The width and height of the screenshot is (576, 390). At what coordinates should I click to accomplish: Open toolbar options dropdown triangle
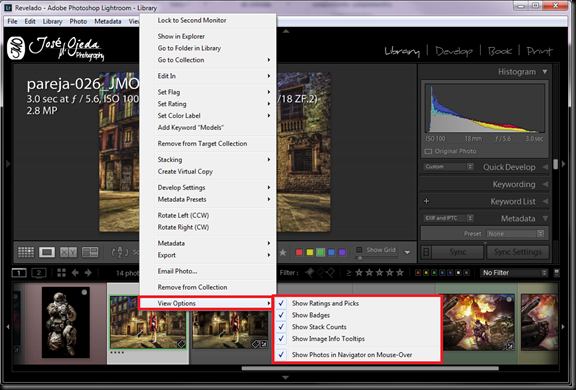coord(407,252)
